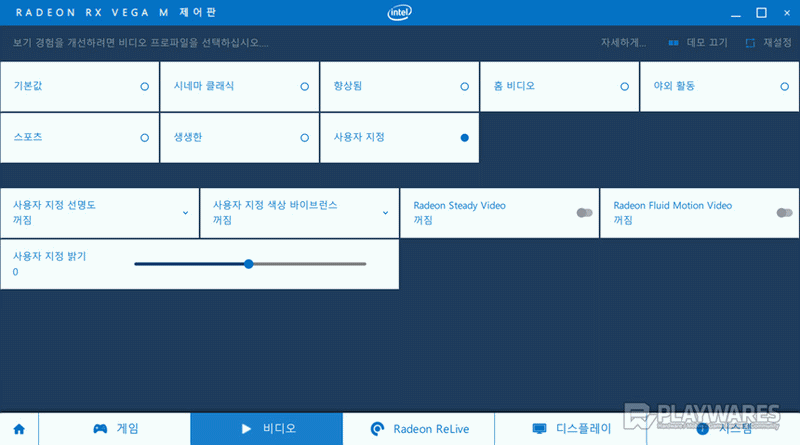Viewport: 800px width, 445px height.
Task: Click the monitor icon in 디스플레이 tab
Action: tap(539, 429)
